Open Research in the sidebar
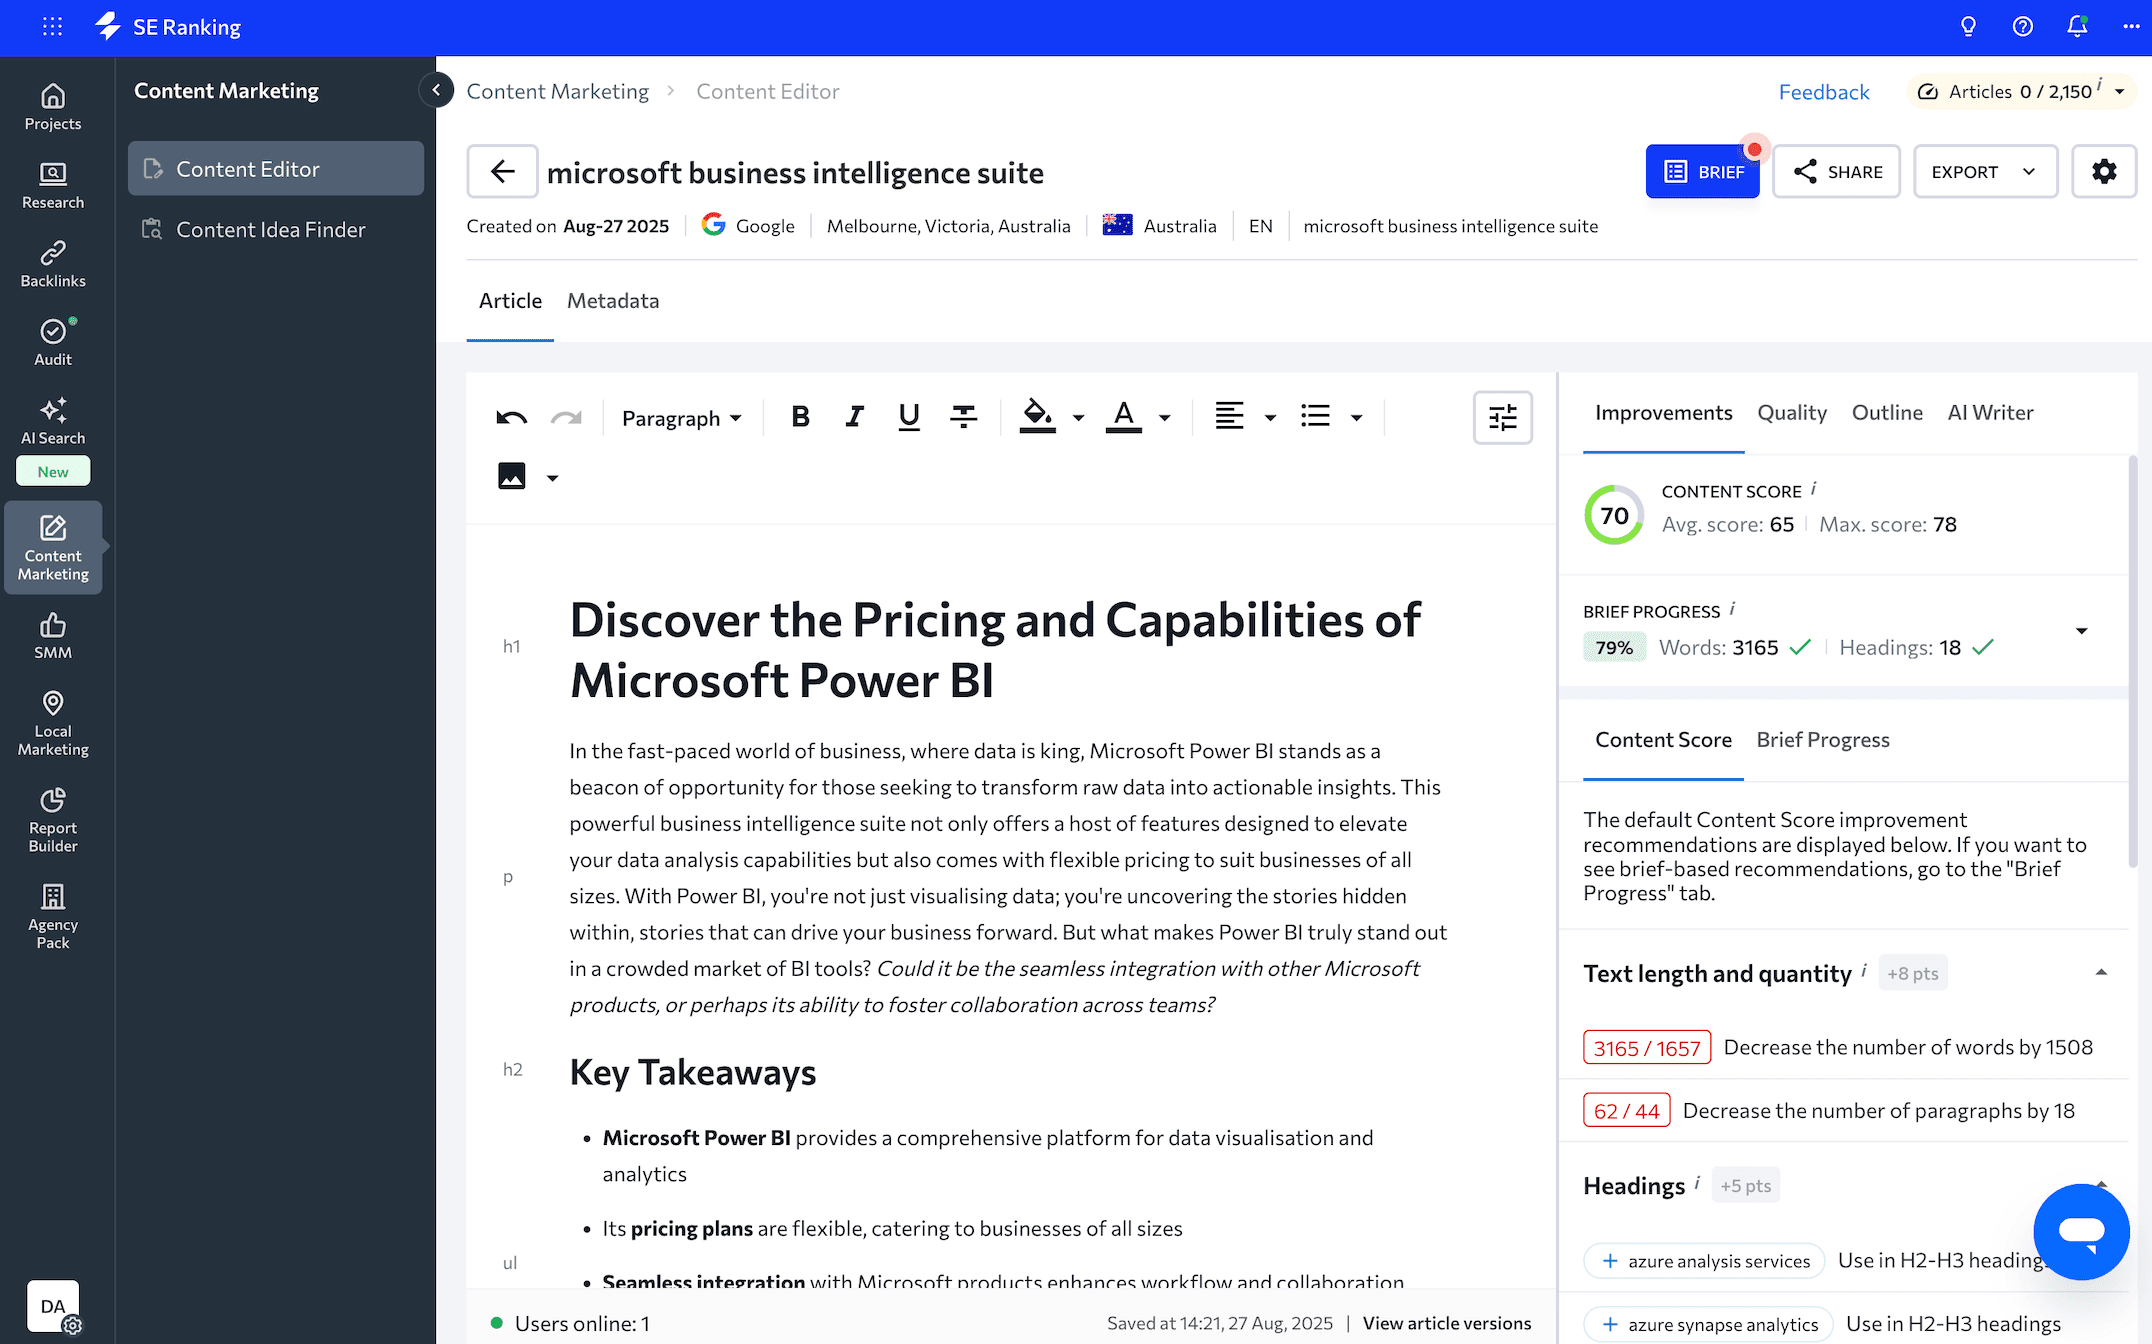The height and width of the screenshot is (1344, 2152). coord(53,186)
